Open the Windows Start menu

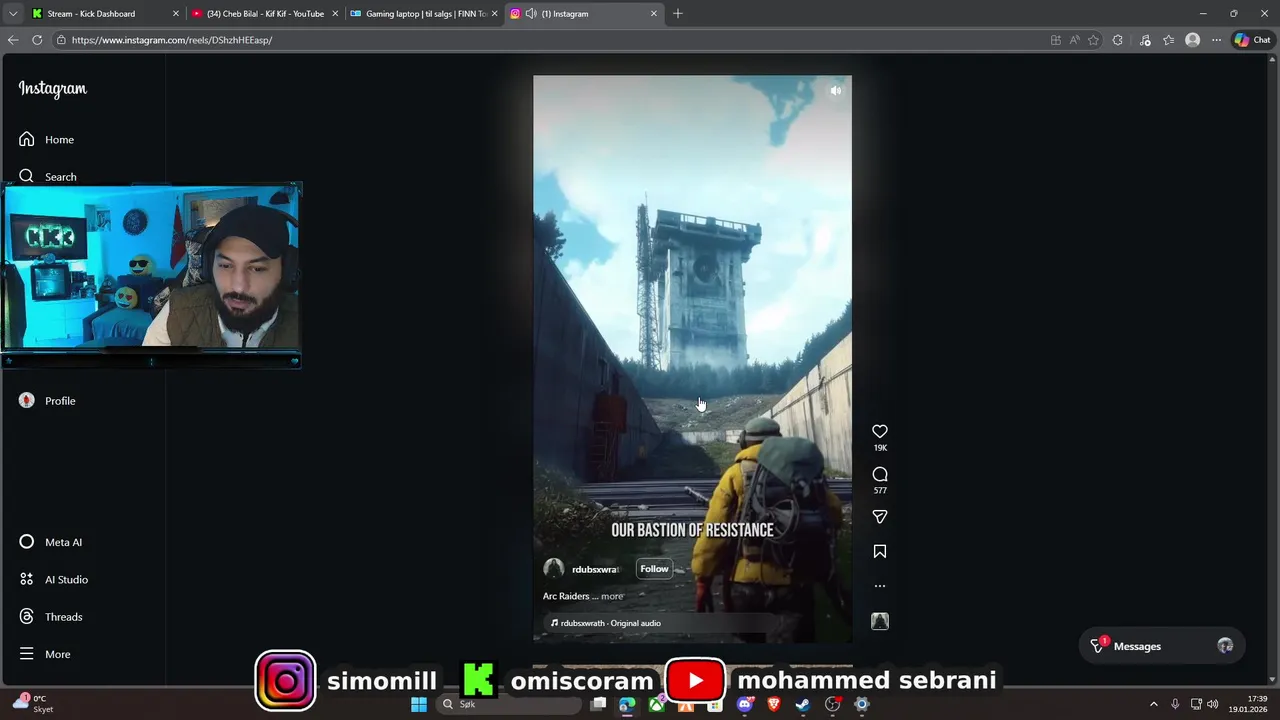click(419, 704)
